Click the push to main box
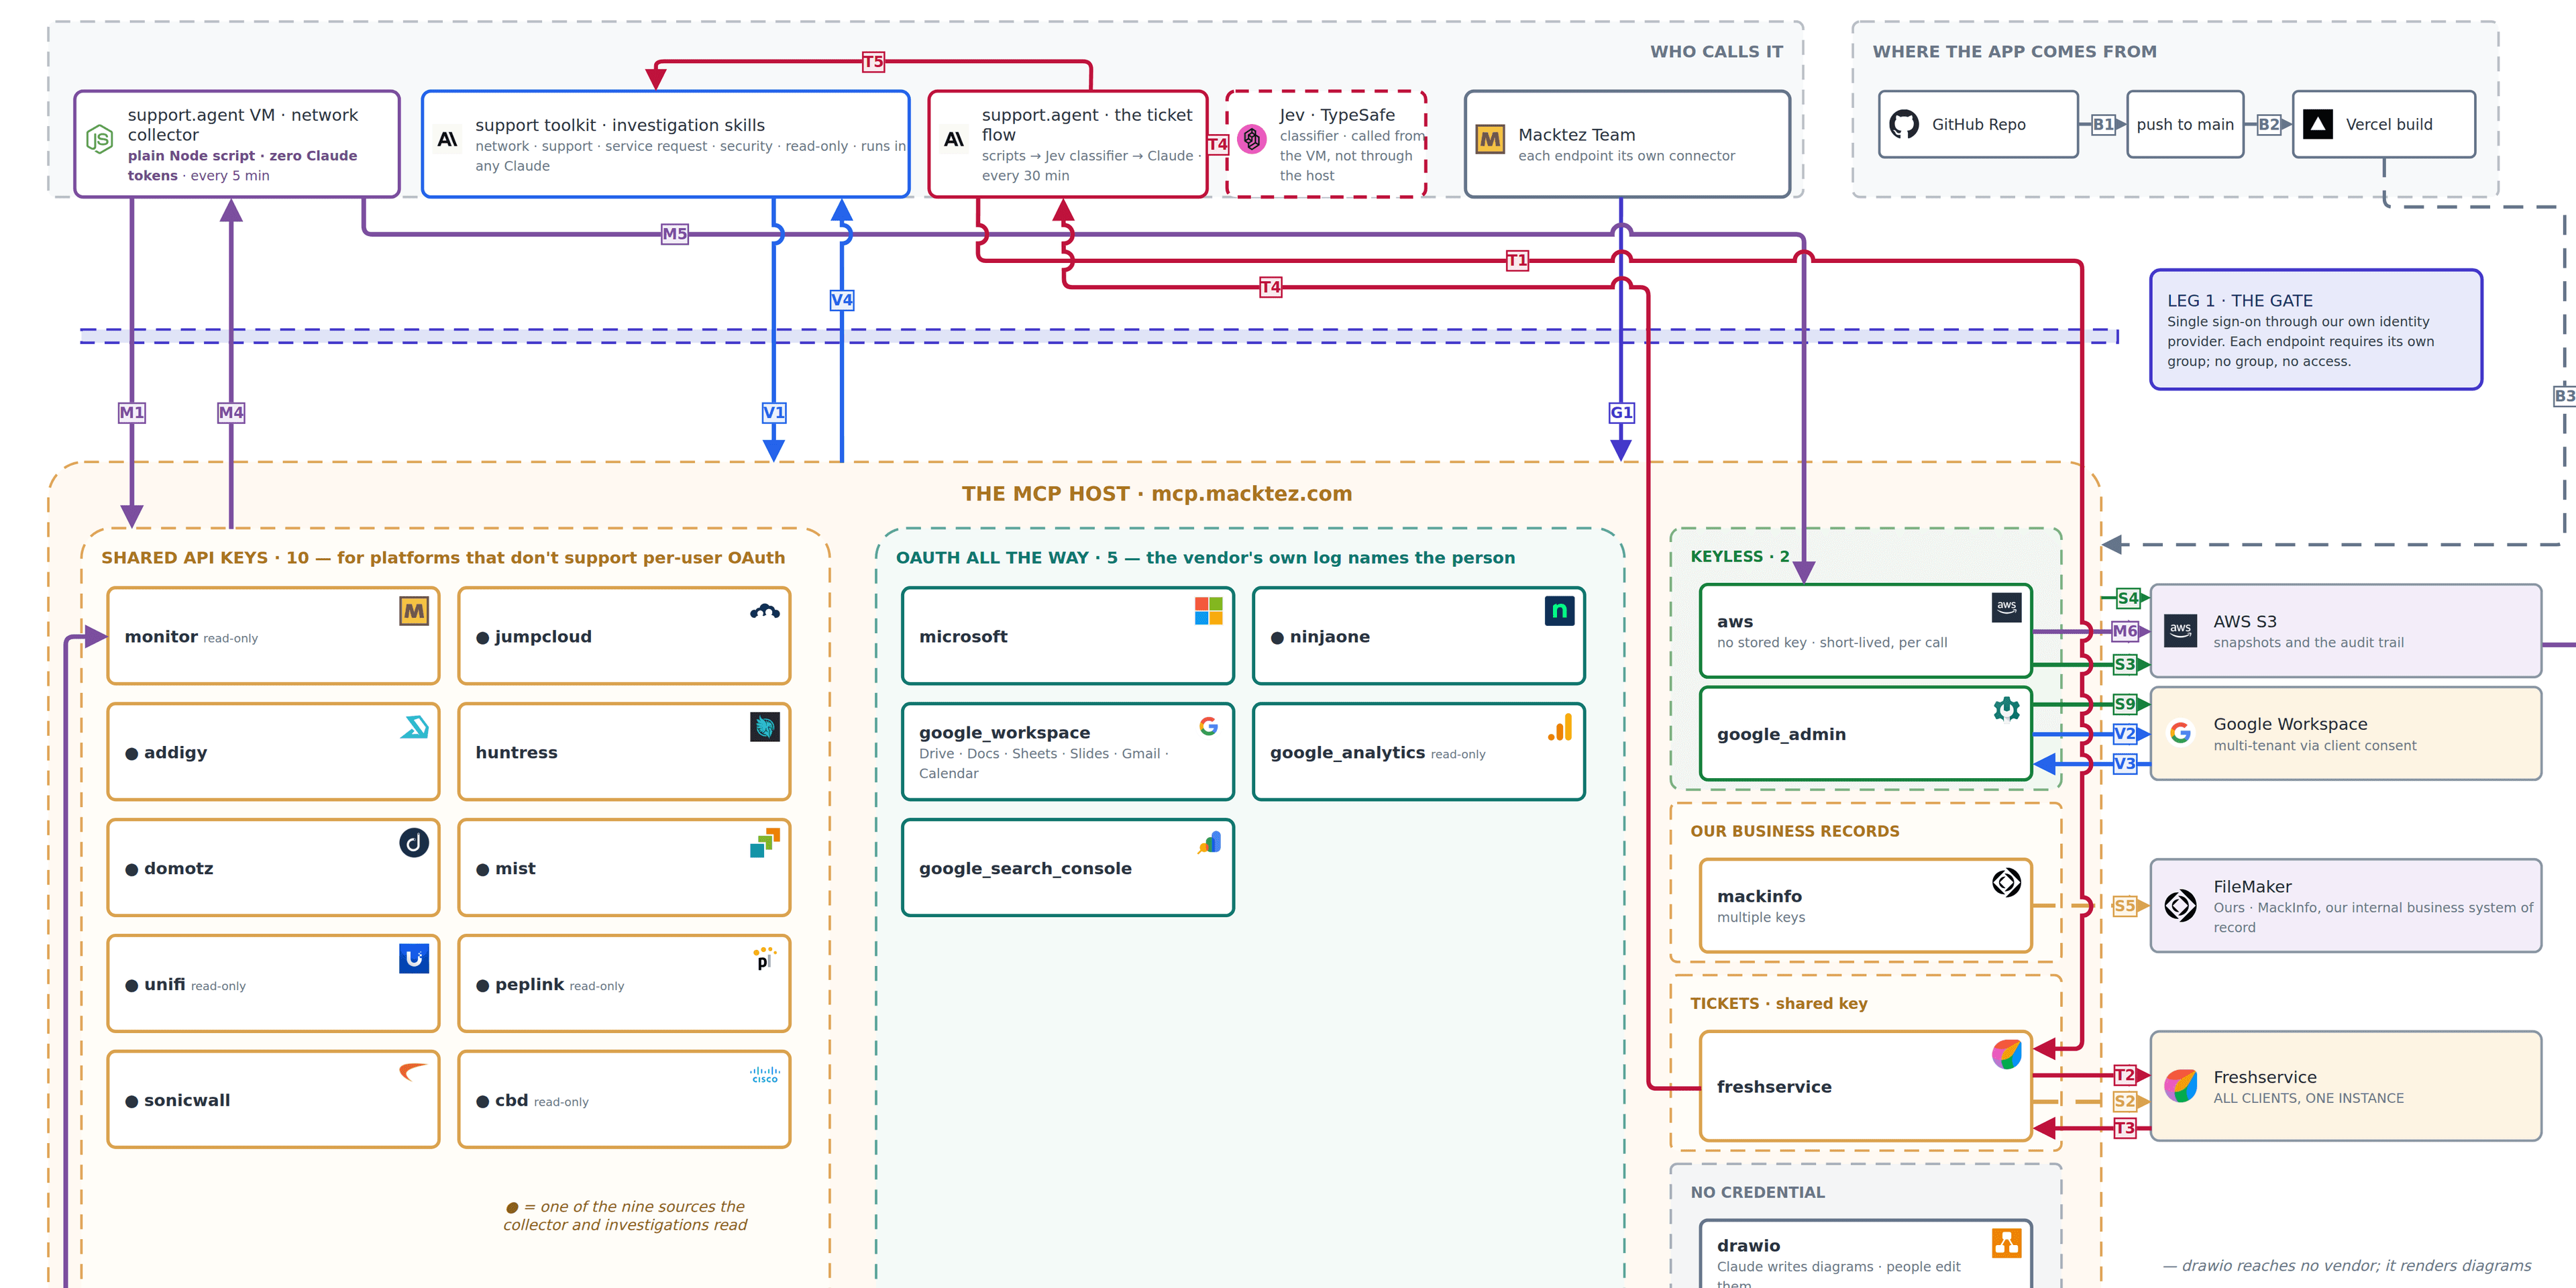Viewport: 2576px width, 1288px height. coord(2185,124)
